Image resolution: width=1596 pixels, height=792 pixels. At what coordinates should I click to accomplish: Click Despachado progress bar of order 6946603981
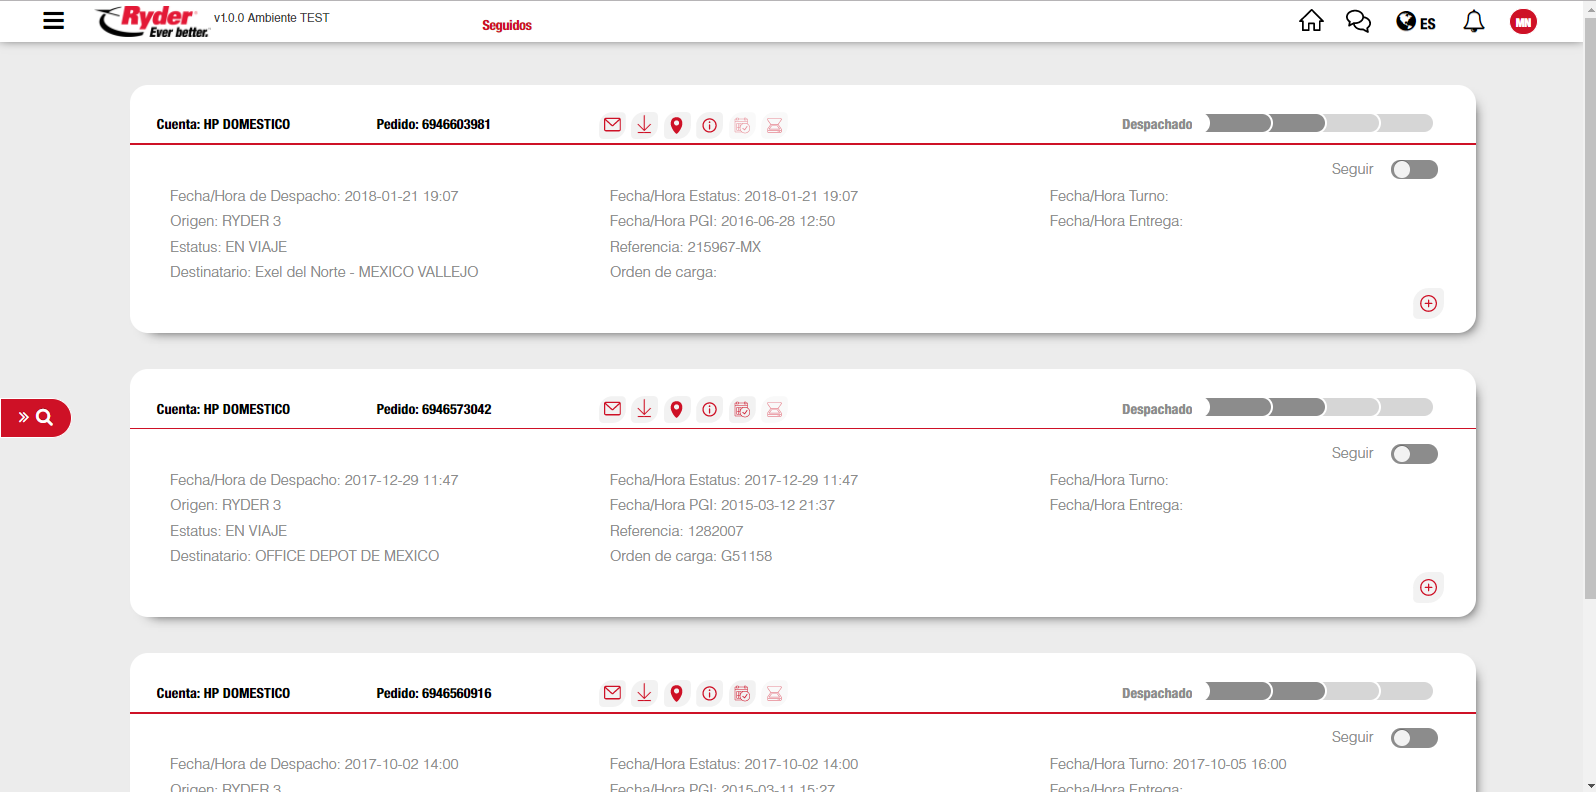pyautogui.click(x=1319, y=124)
